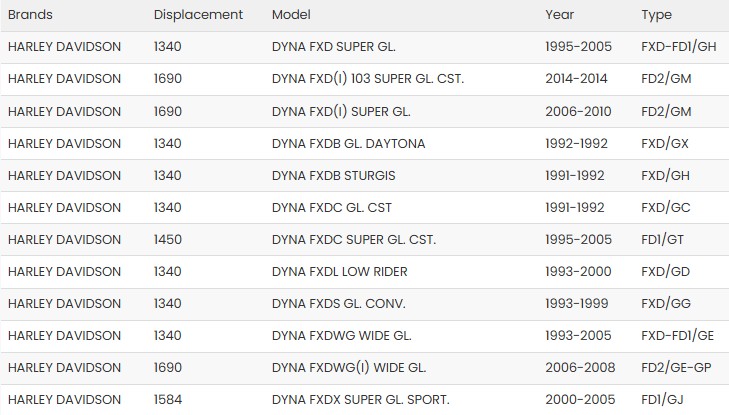Select the DYNA FXDX SUPER GL. SPORT. model

(361, 400)
